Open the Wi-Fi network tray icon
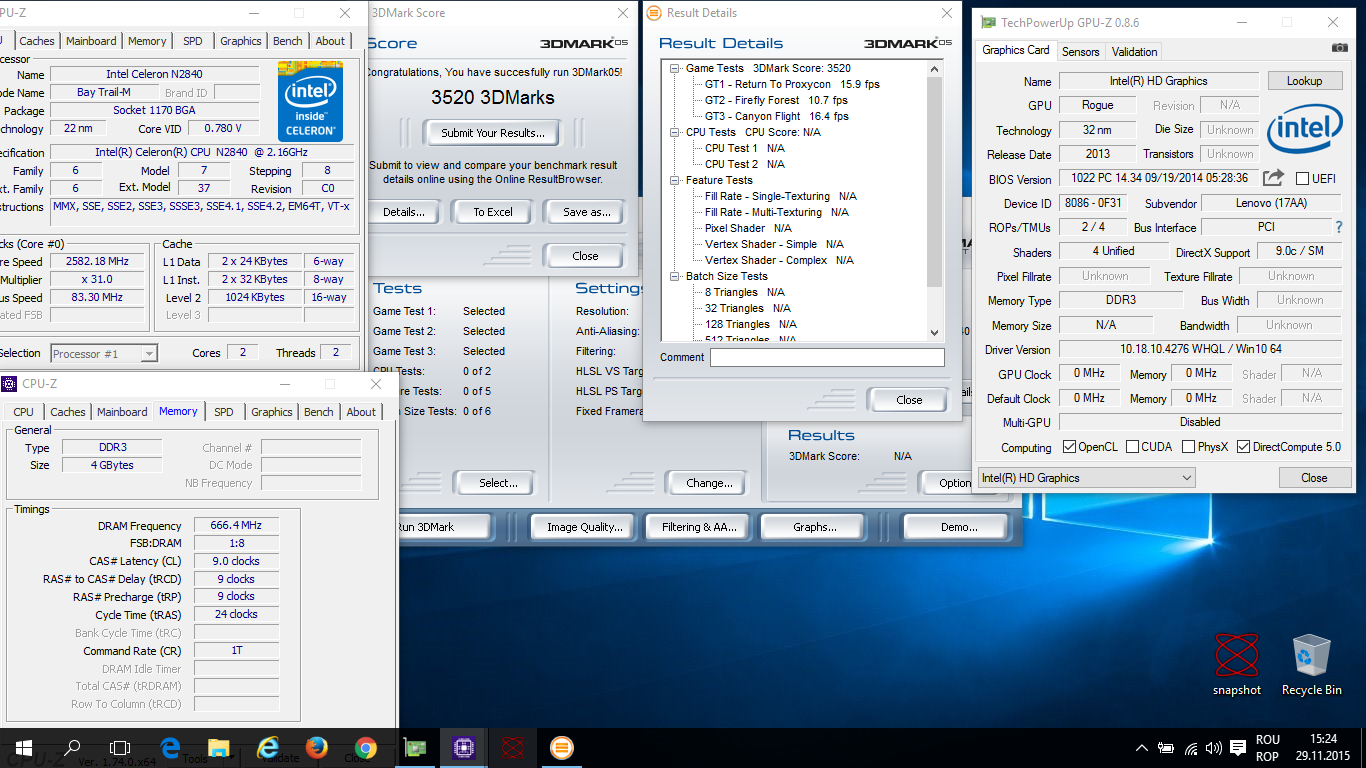1366x768 pixels. (x=1190, y=748)
